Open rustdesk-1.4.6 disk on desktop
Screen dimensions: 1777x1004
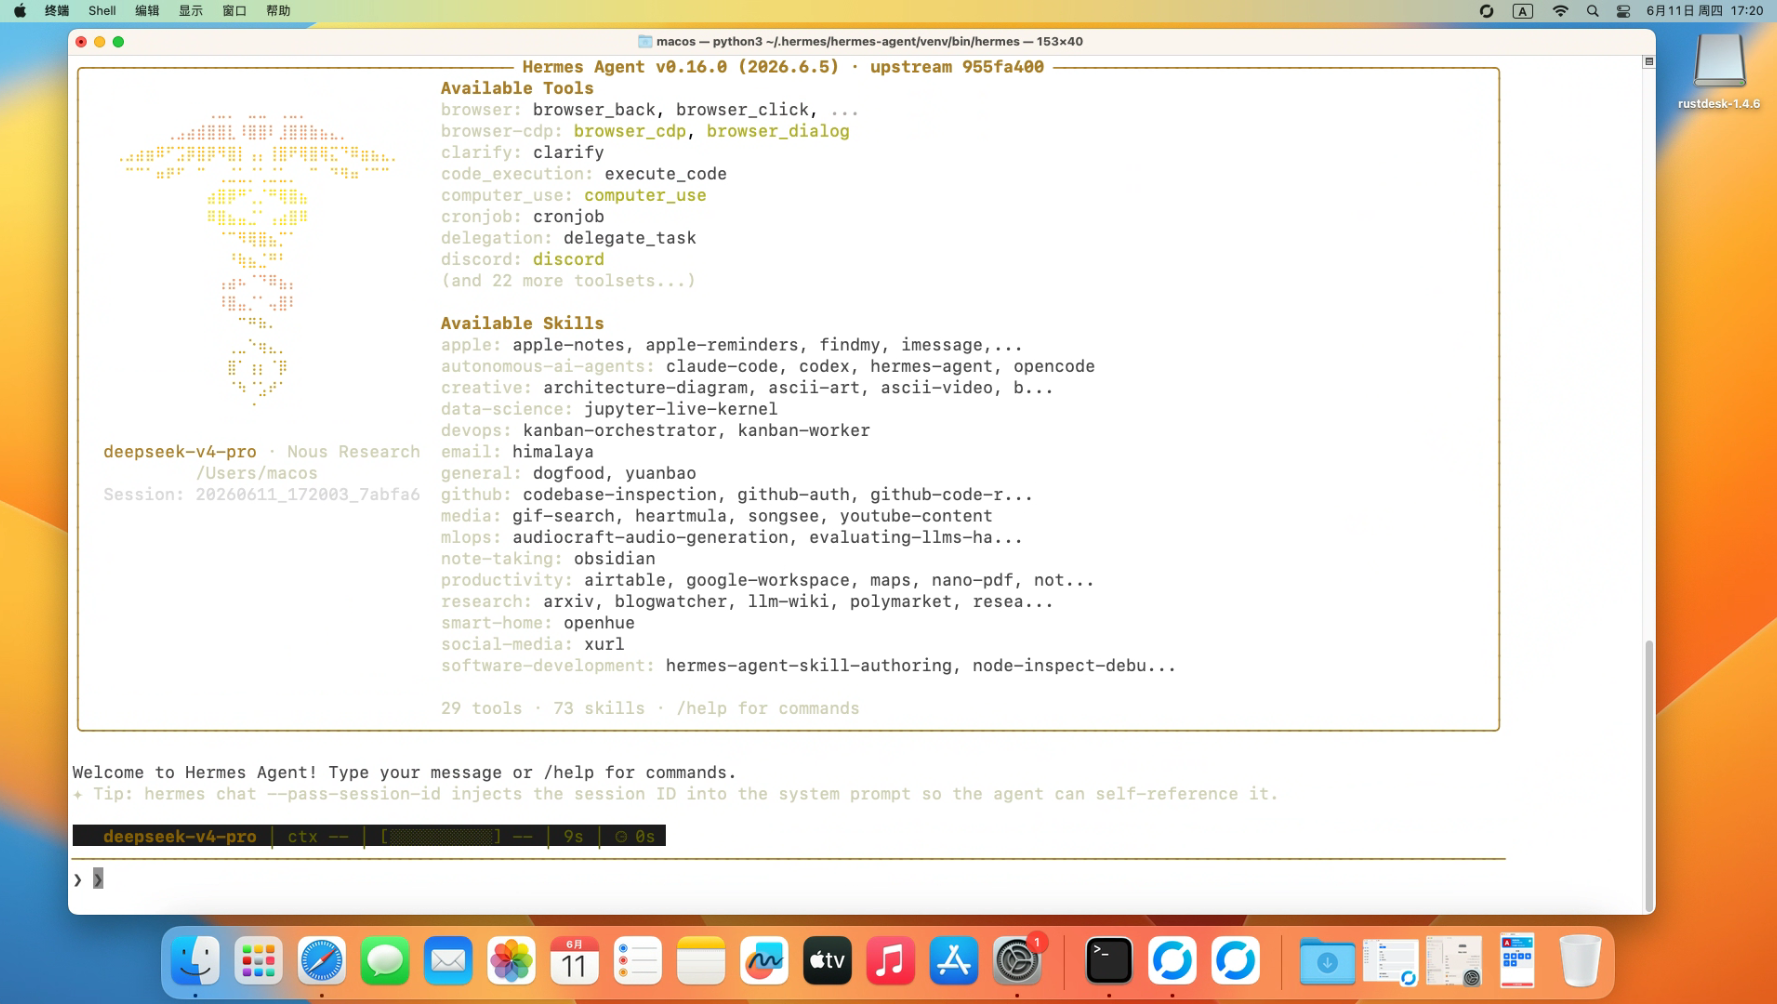coord(1719,70)
